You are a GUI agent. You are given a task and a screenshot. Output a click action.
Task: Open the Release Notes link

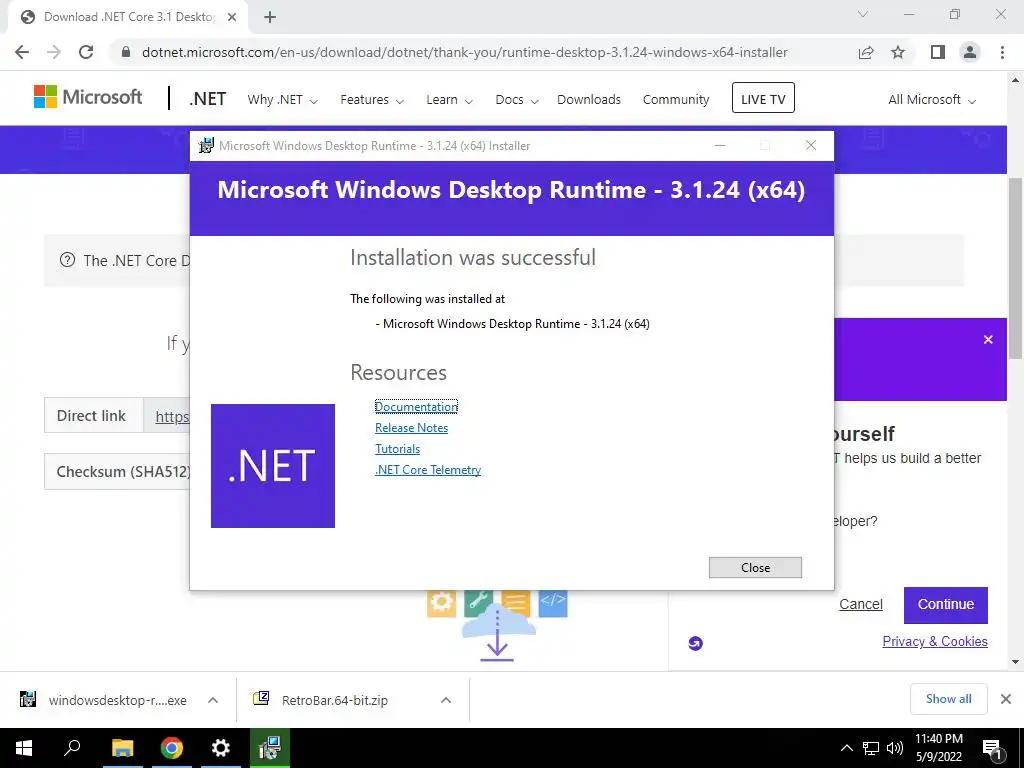pos(411,428)
